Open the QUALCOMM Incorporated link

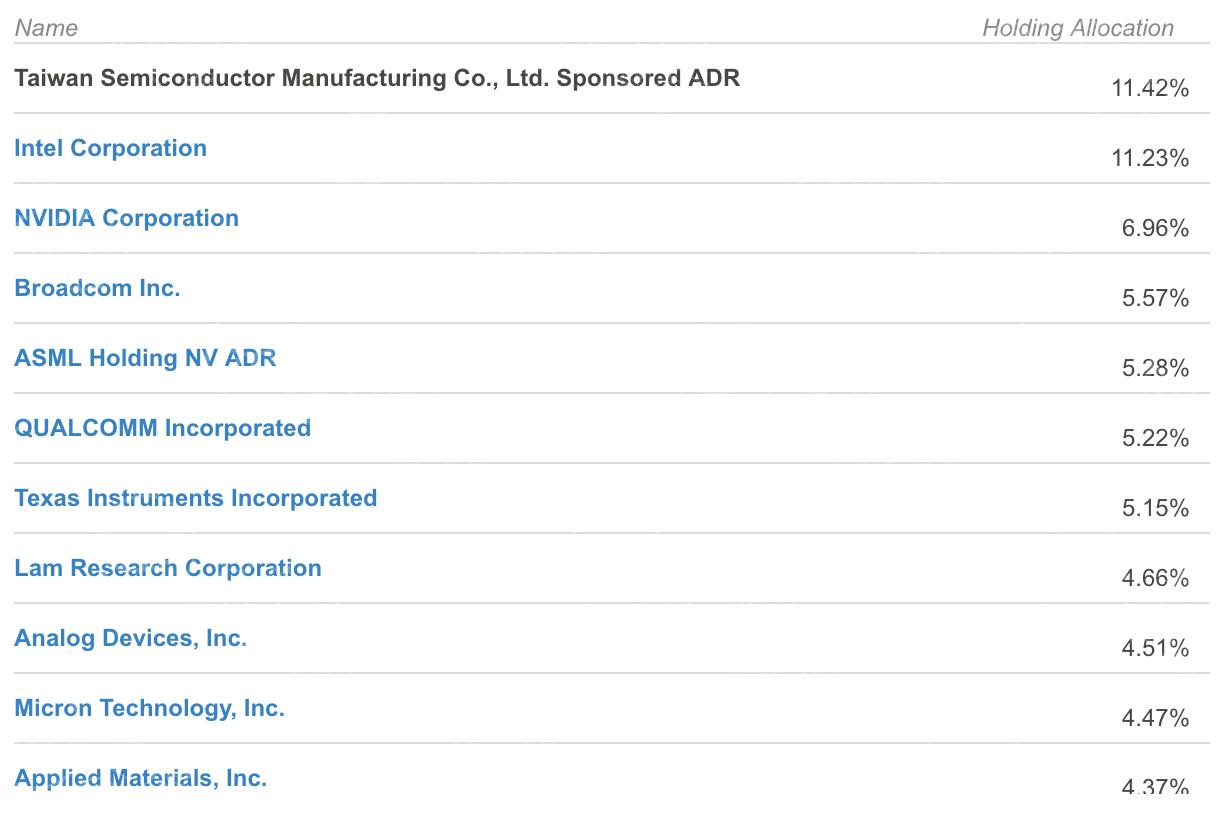(162, 428)
